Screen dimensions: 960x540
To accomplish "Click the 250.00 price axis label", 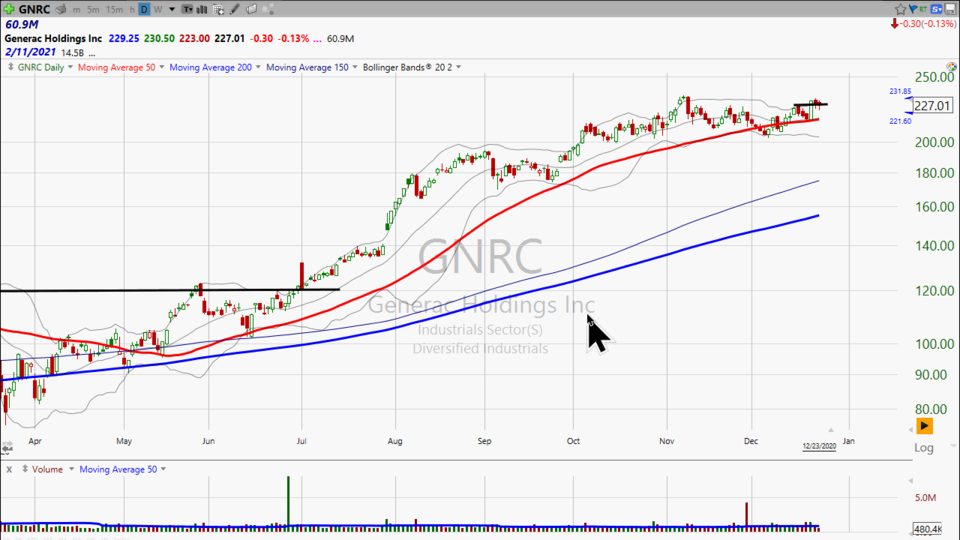I will tap(934, 77).
